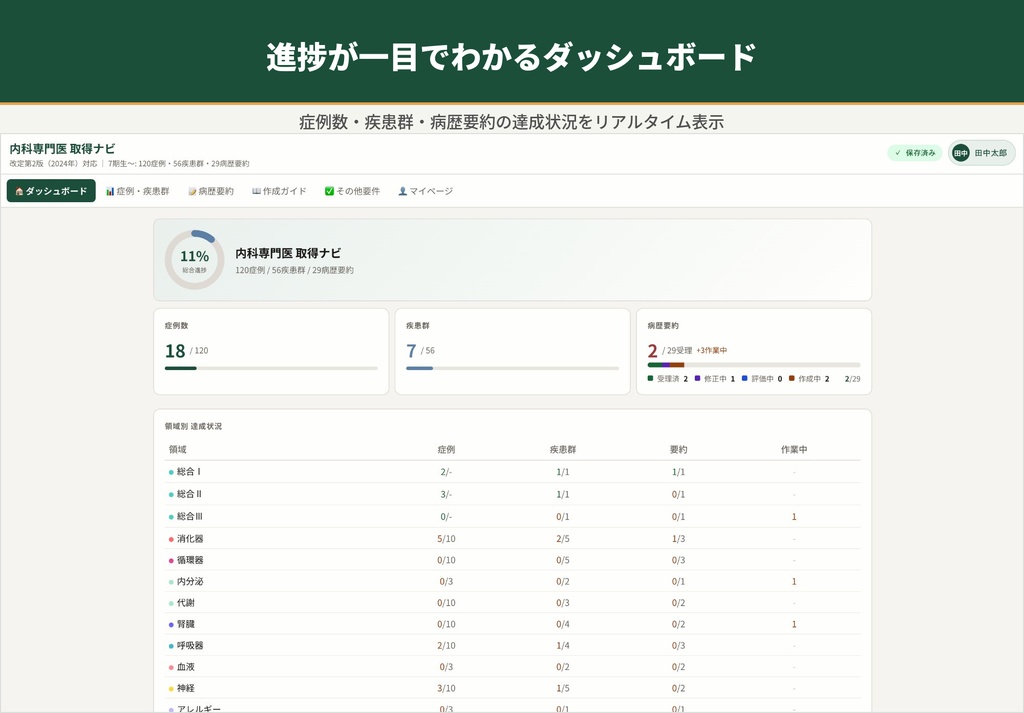Click the 3/10 症例 value for 神経

pos(446,688)
